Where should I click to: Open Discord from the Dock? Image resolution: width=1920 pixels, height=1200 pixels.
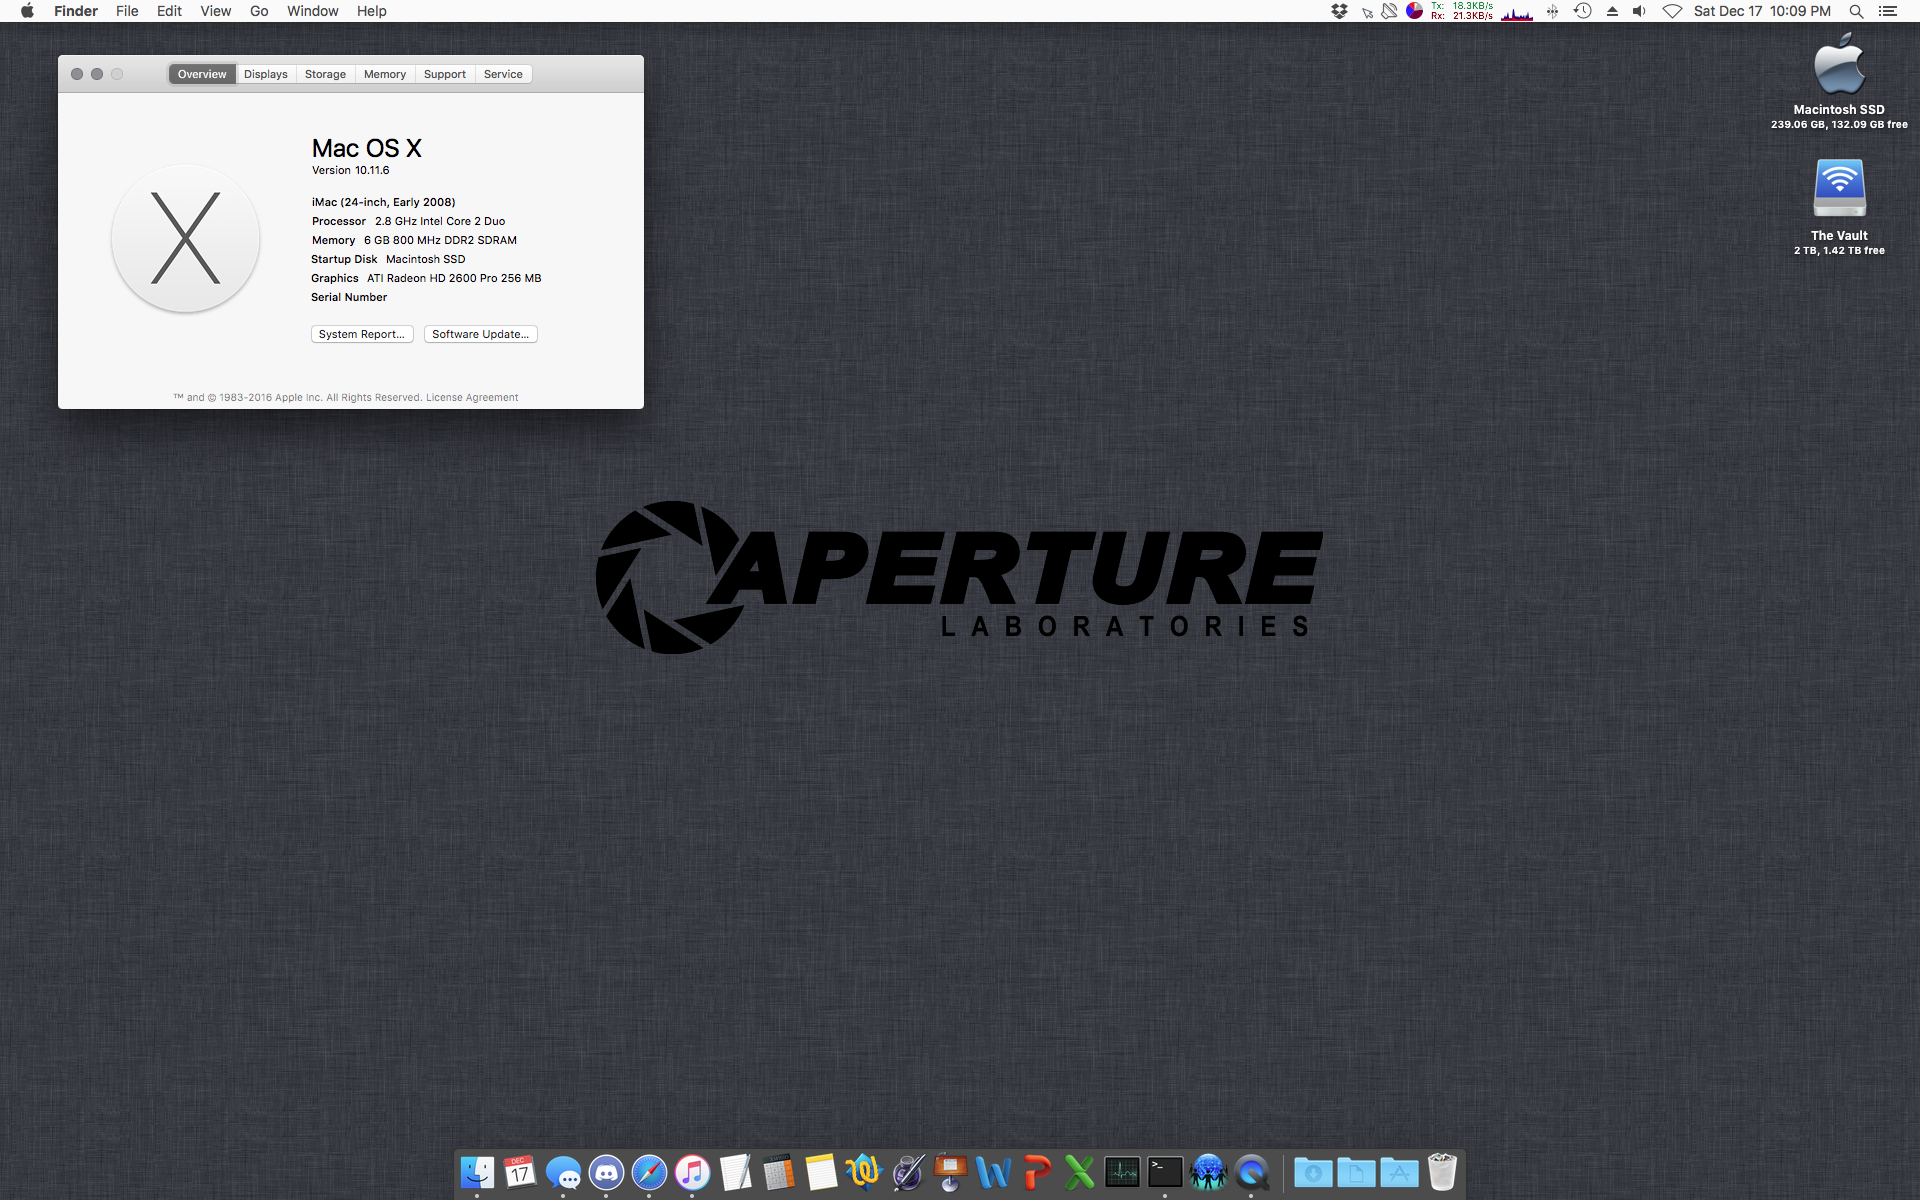tap(606, 1172)
